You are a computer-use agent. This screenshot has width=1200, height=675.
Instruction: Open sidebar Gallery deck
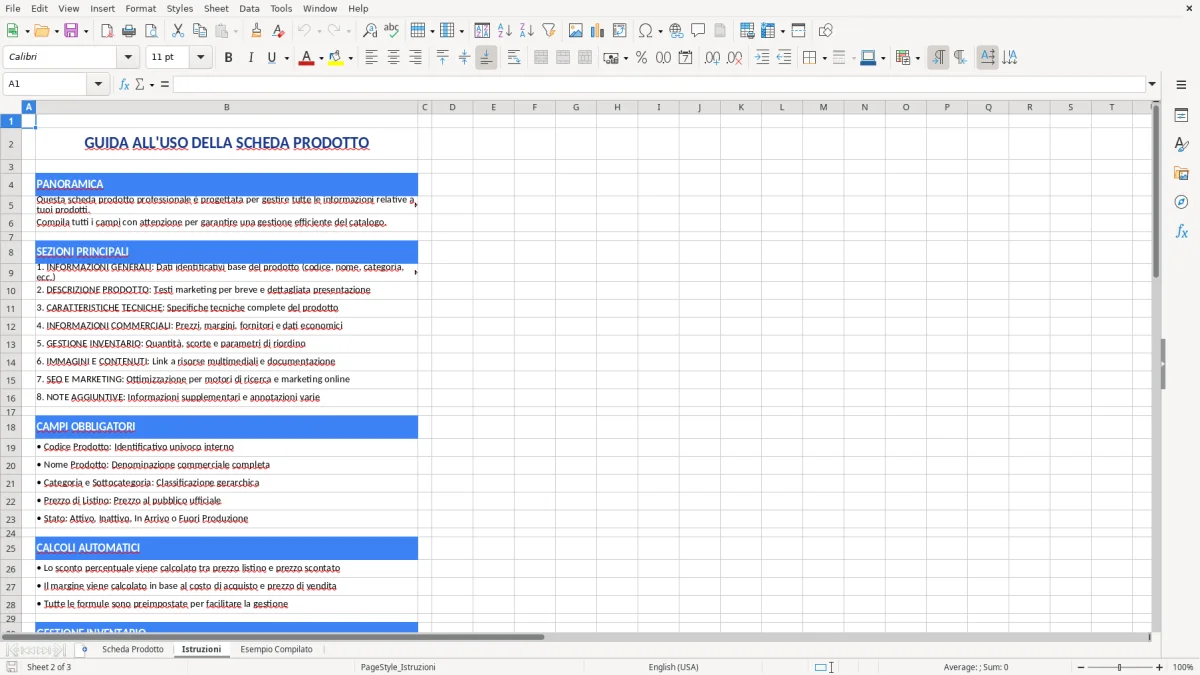coord(1181,173)
